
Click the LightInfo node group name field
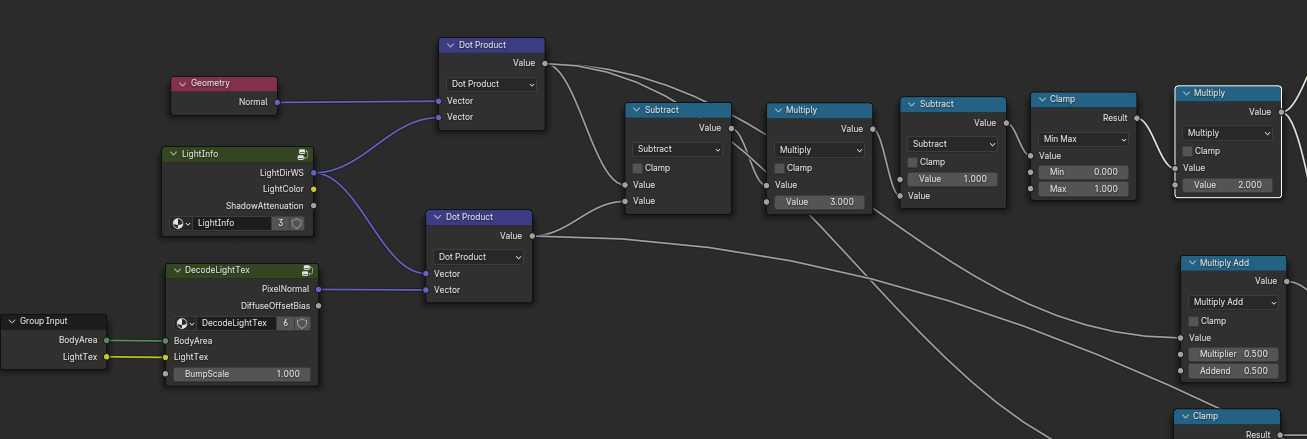pyautogui.click(x=232, y=224)
